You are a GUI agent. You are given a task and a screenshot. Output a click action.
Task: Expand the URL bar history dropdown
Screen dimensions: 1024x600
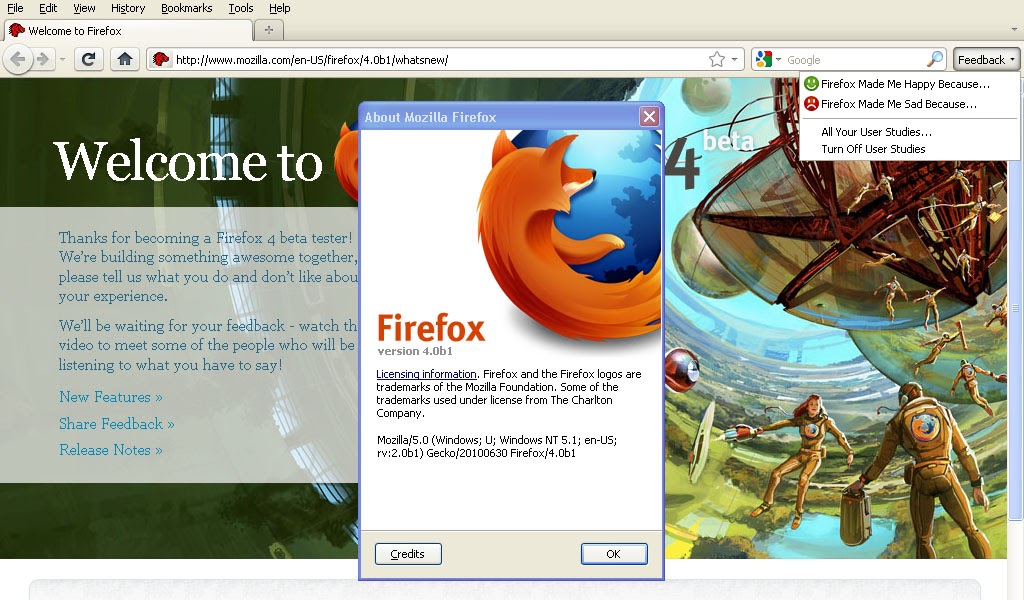click(735, 59)
